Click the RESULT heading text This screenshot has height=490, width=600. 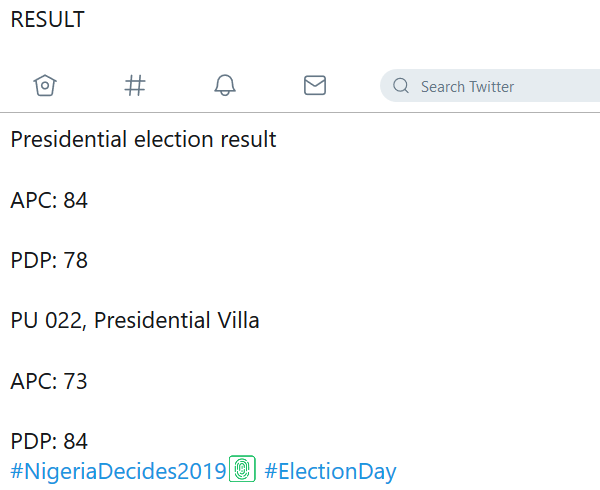(x=48, y=20)
